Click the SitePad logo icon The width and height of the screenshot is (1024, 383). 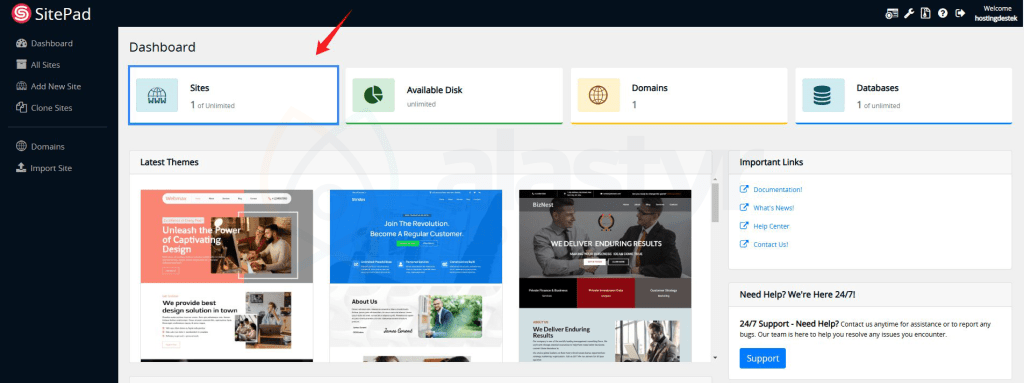coord(21,13)
